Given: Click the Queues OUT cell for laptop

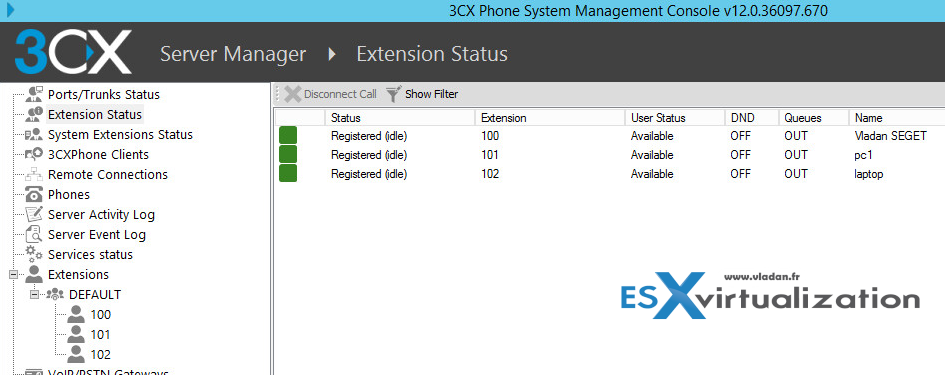Looking at the screenshot, I should pos(796,174).
